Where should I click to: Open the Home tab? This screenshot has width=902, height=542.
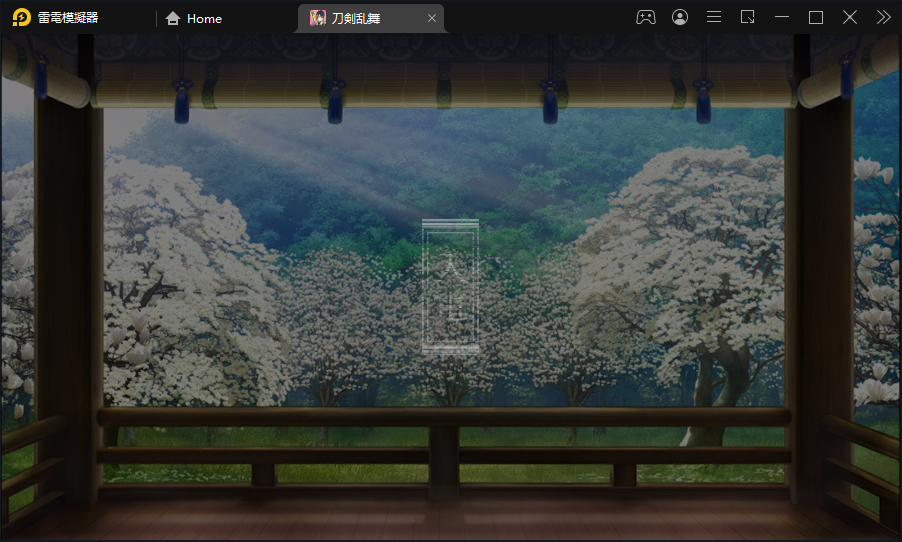point(193,18)
